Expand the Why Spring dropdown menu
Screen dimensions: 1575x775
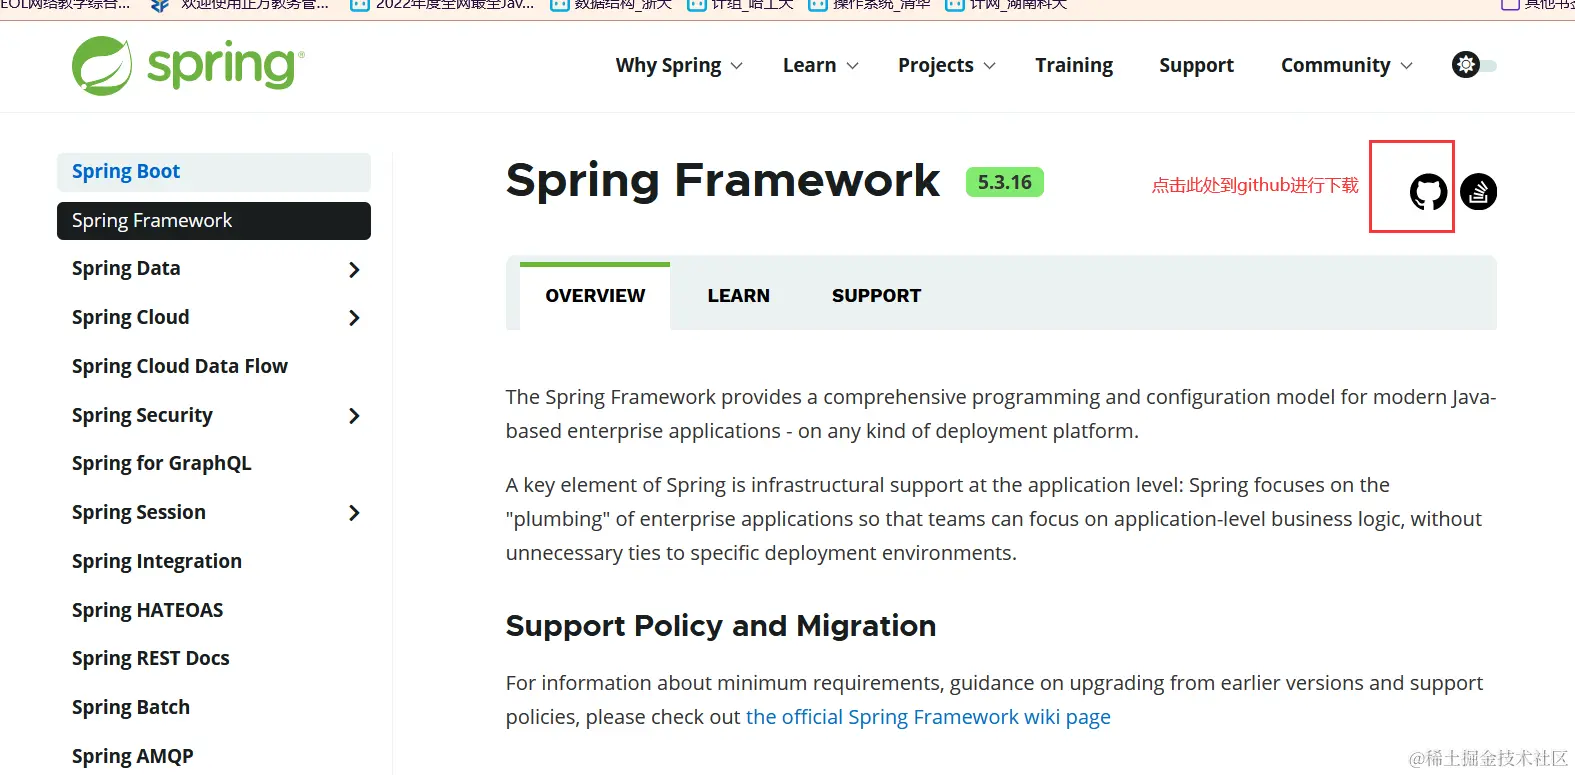(x=679, y=65)
